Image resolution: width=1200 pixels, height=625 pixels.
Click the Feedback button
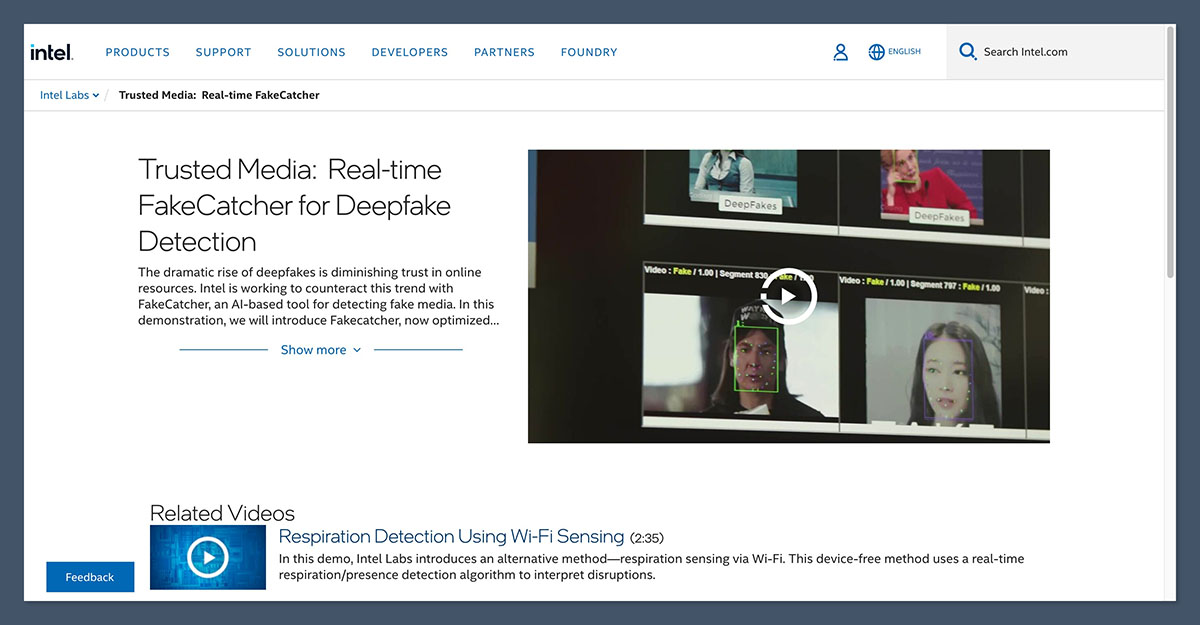[x=90, y=577]
